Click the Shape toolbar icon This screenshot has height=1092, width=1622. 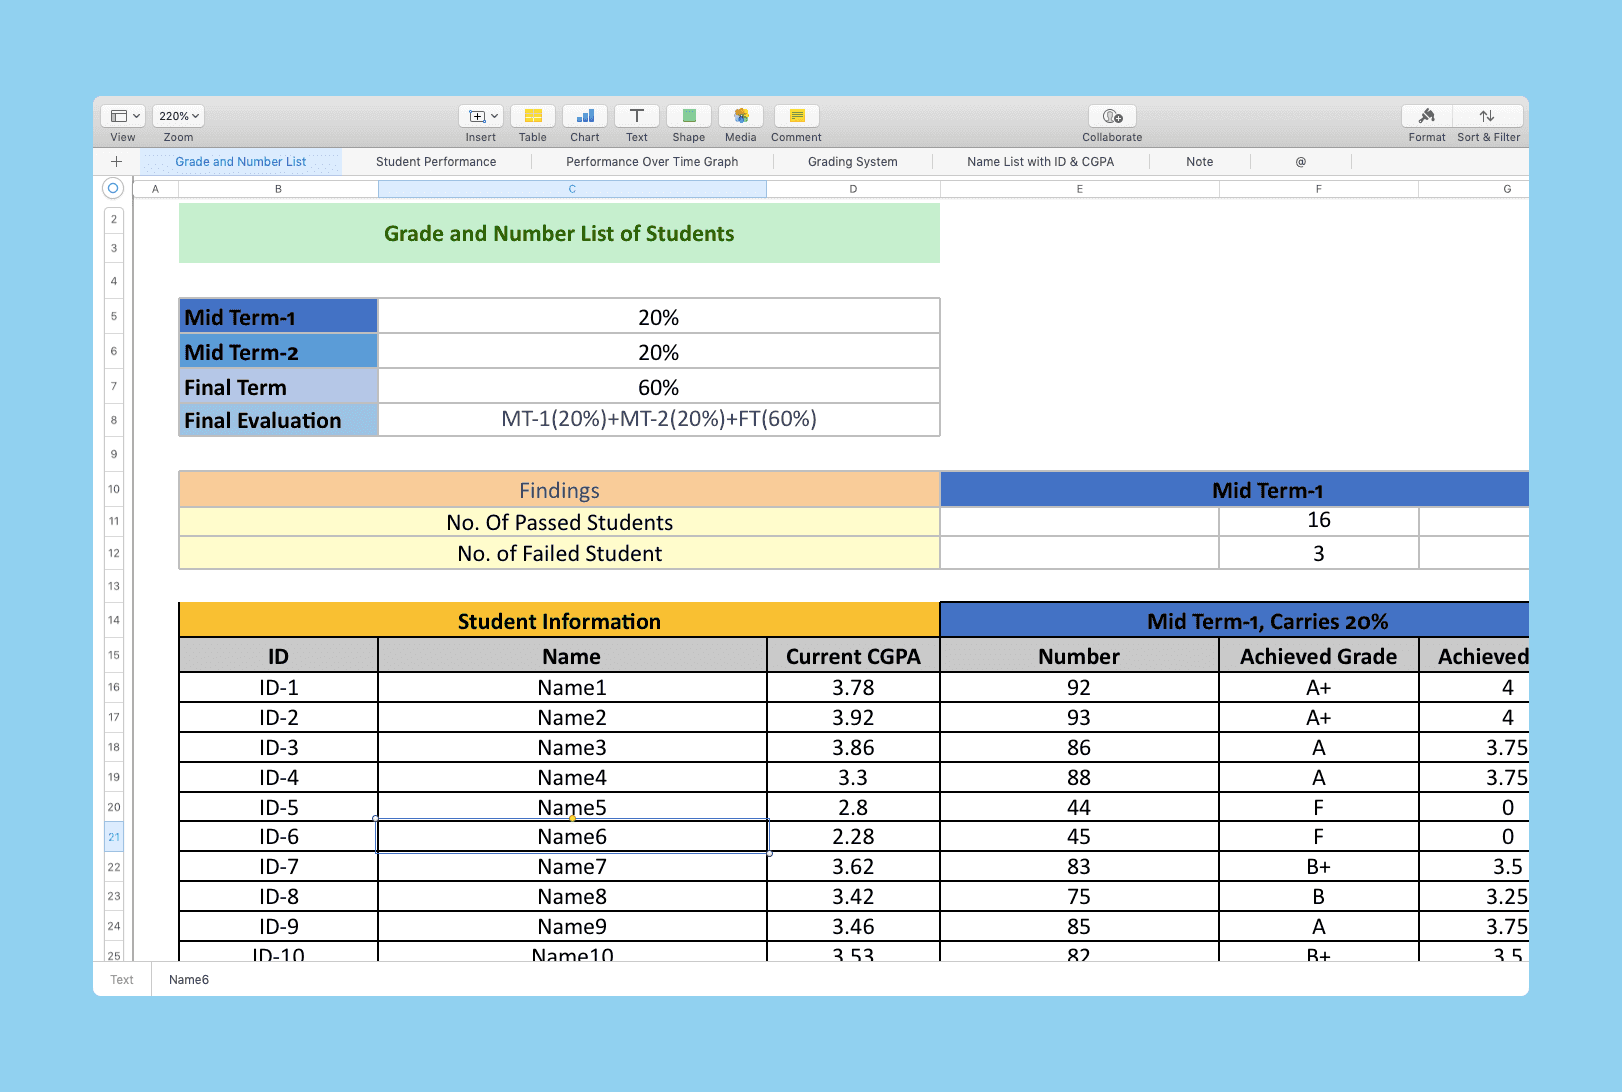pyautogui.click(x=689, y=117)
